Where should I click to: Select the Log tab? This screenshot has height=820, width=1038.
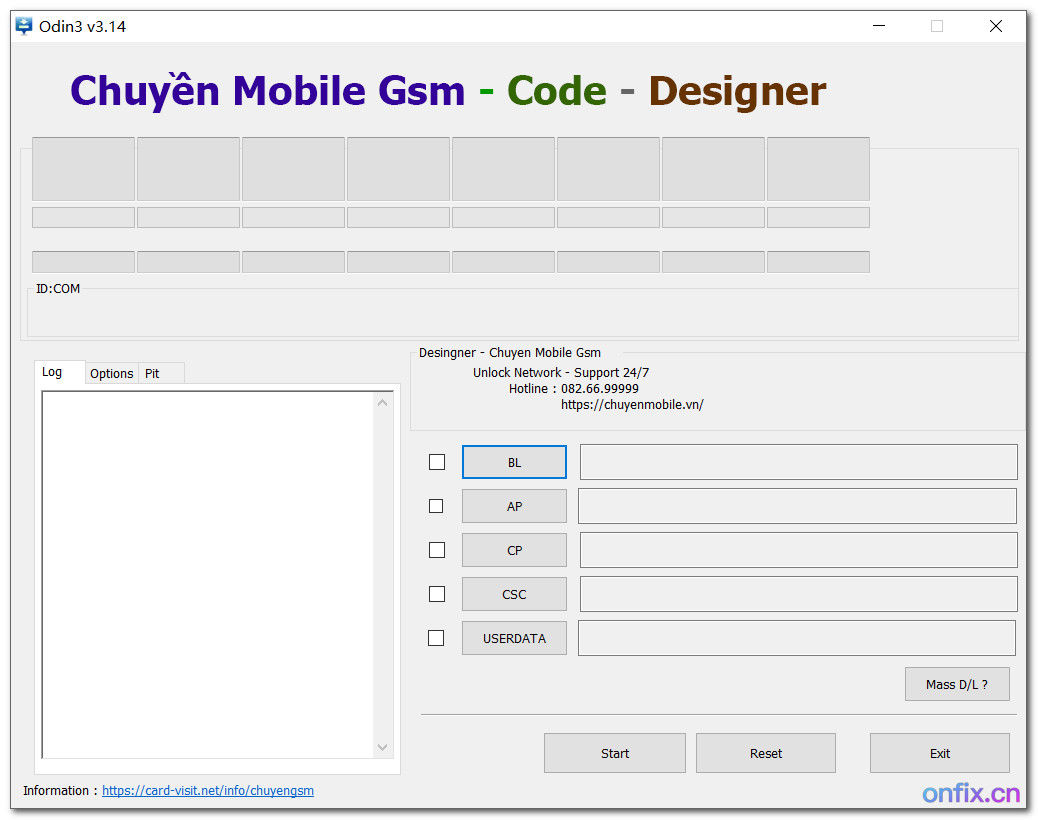[58, 372]
